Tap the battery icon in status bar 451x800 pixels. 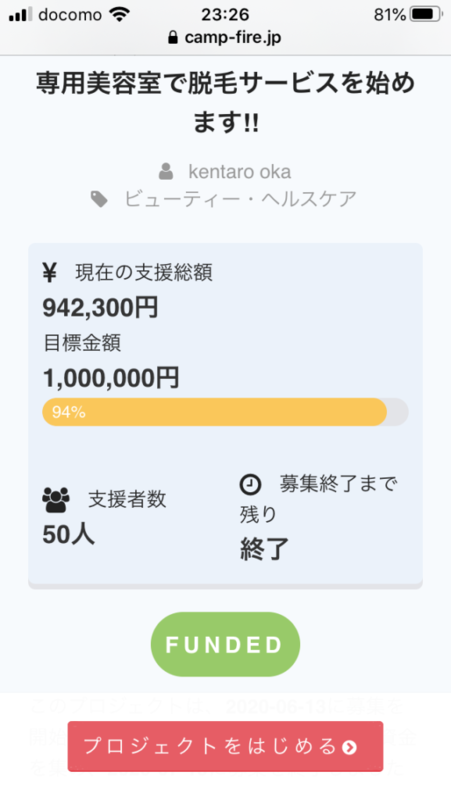click(x=427, y=14)
